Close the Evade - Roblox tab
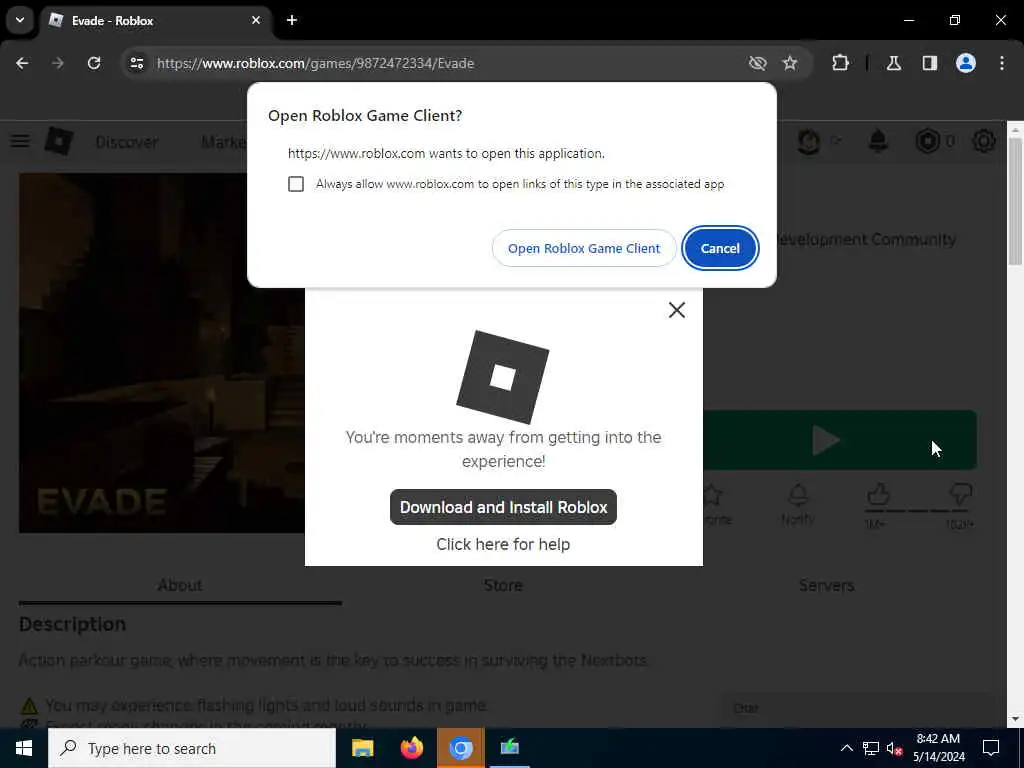Screen dimensions: 1024x768 [256, 20]
